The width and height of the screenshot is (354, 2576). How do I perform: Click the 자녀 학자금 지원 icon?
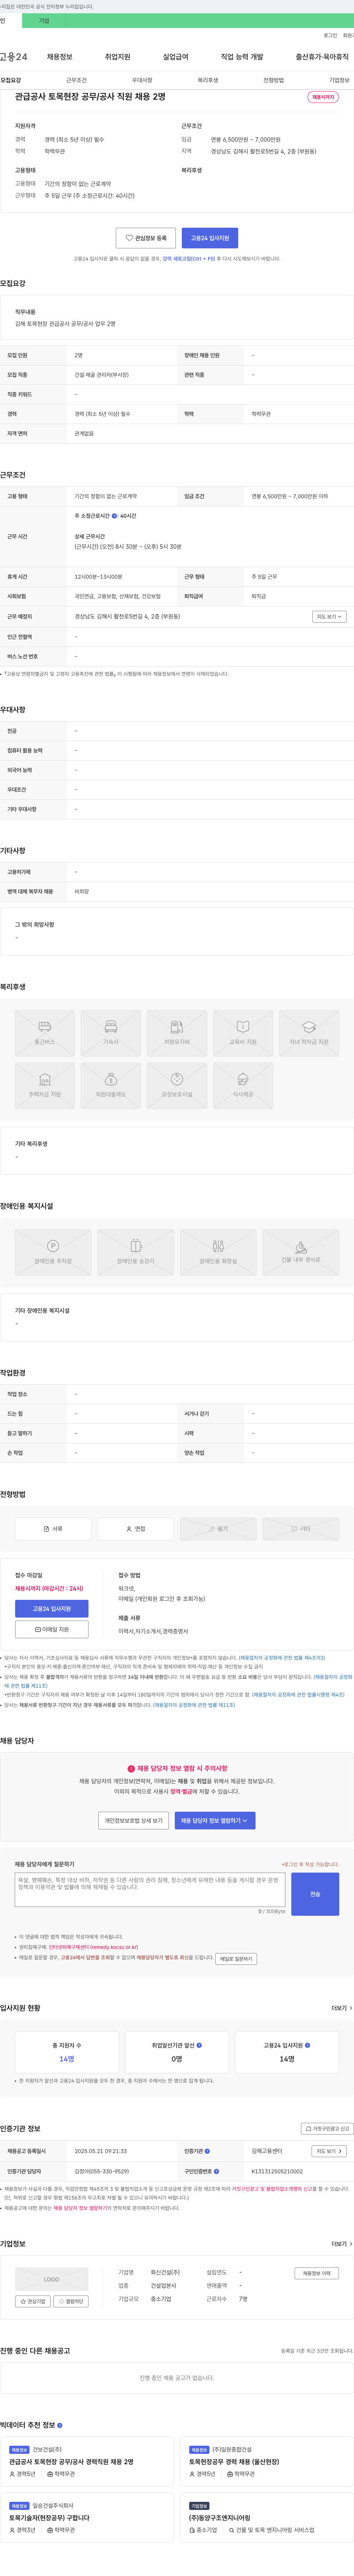(x=309, y=1033)
